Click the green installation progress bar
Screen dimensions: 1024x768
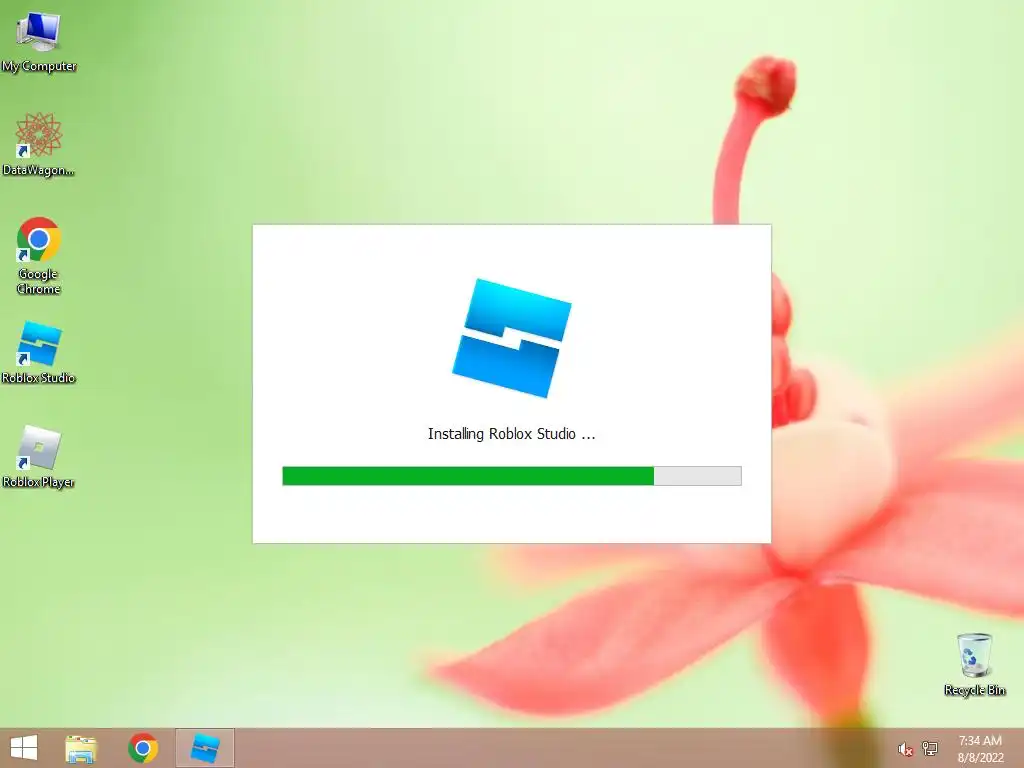(x=511, y=476)
